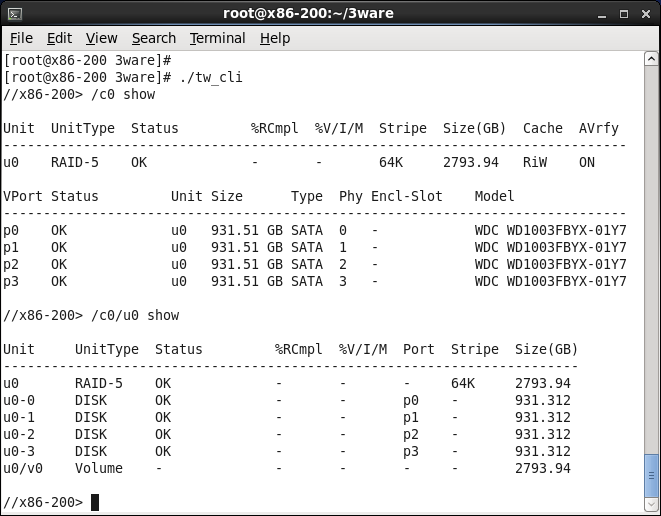661x516 pixels.
Task: Click the cursor at the last prompt
Action: coord(95,502)
